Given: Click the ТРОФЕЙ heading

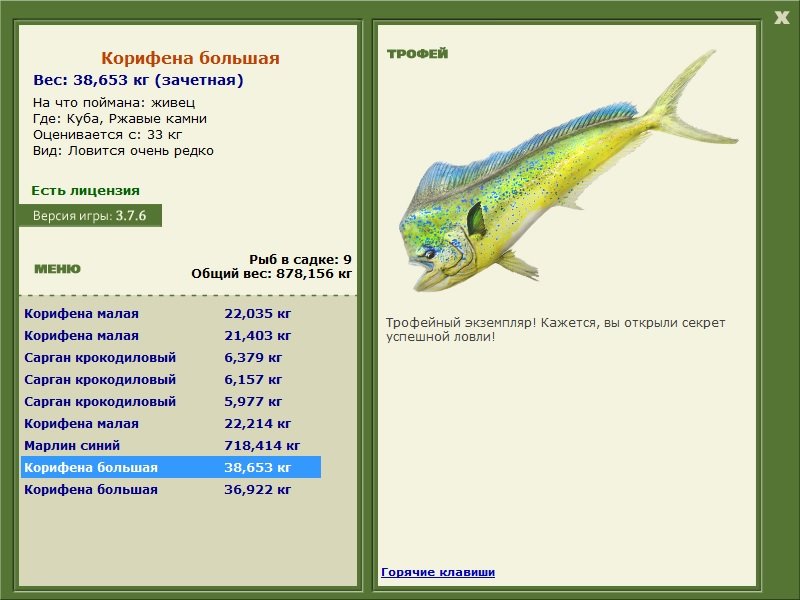Looking at the screenshot, I should [417, 54].
